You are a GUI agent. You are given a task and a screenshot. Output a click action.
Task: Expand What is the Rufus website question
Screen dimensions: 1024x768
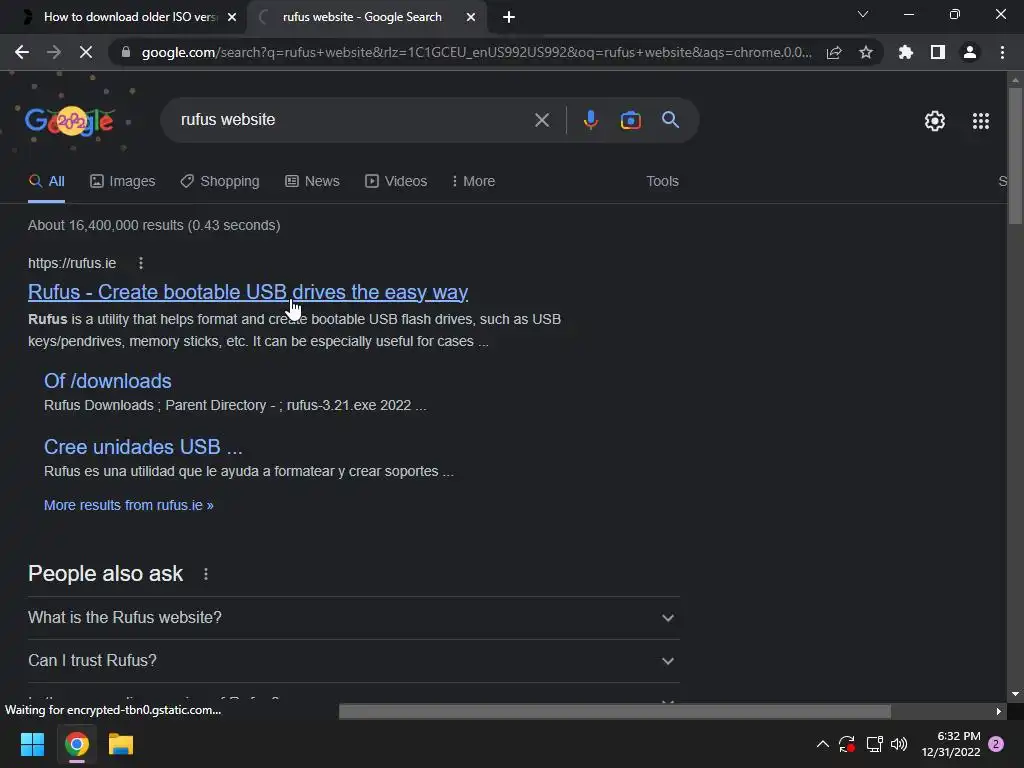(x=353, y=618)
